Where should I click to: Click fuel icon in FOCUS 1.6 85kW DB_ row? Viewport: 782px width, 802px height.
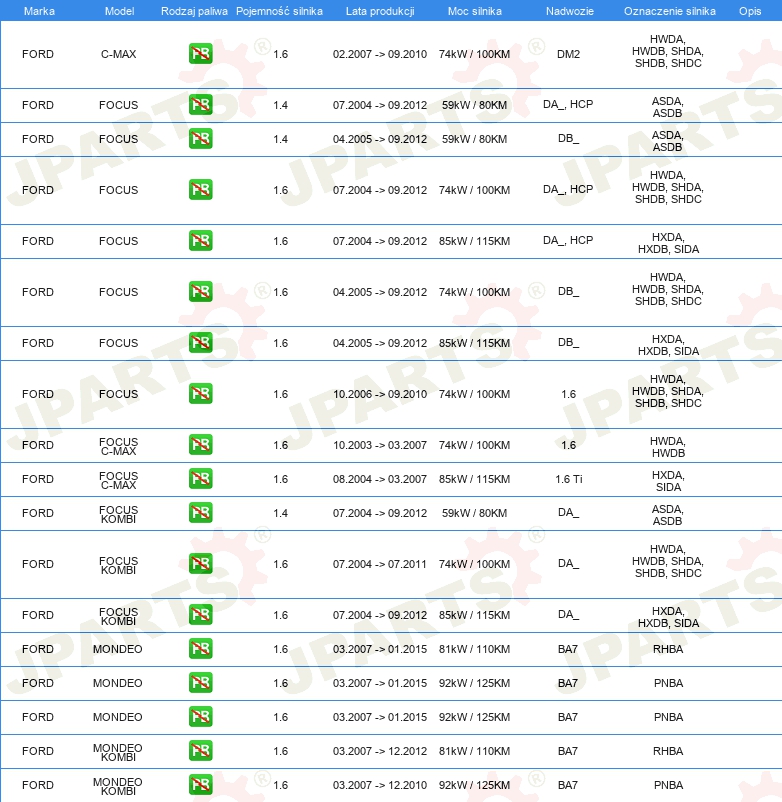click(200, 343)
